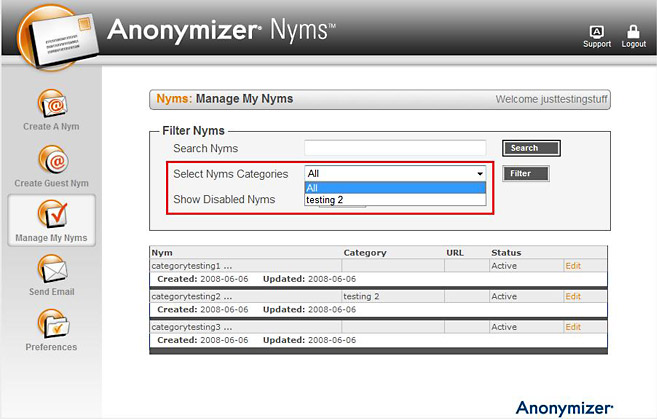The height and width of the screenshot is (419, 657).
Task: Click the Support icon in header
Action: [x=597, y=33]
